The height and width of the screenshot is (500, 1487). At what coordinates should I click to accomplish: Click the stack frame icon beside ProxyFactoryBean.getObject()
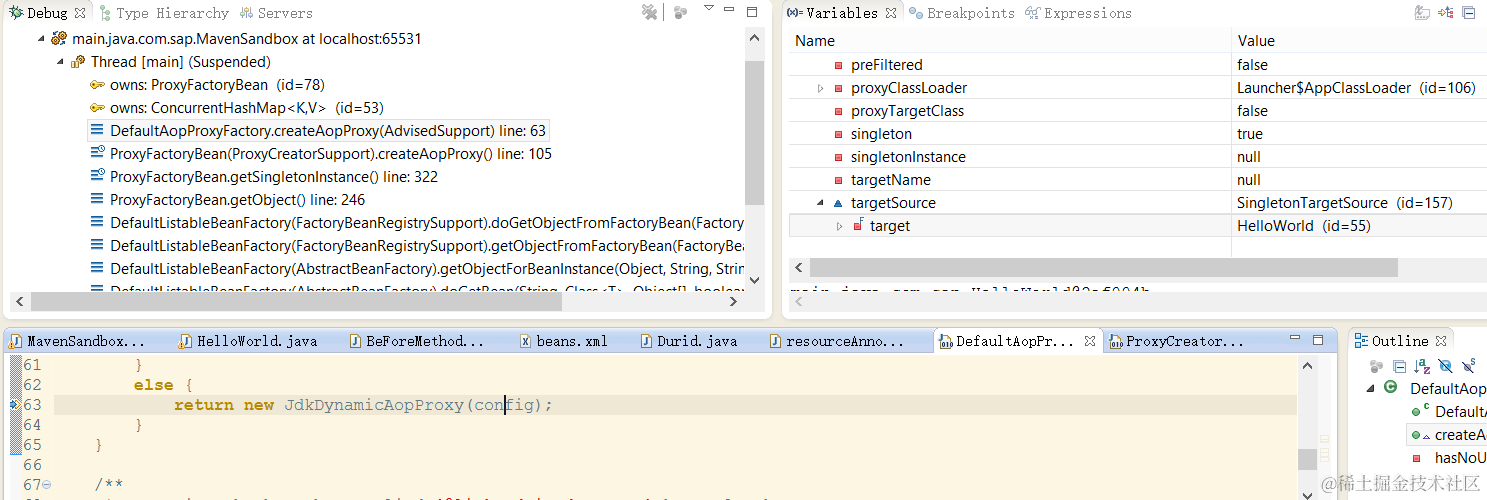point(97,200)
